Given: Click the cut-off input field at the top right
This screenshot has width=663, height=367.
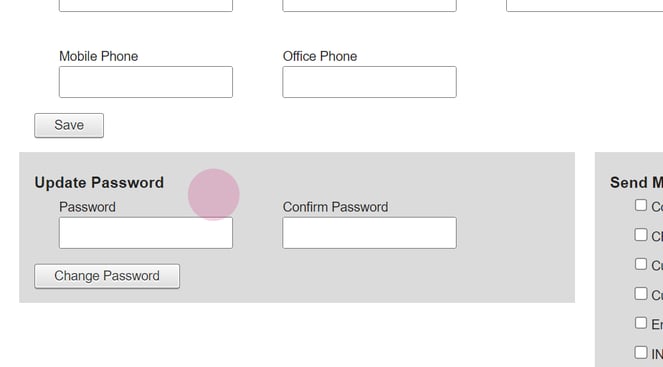Looking at the screenshot, I should [584, 5].
